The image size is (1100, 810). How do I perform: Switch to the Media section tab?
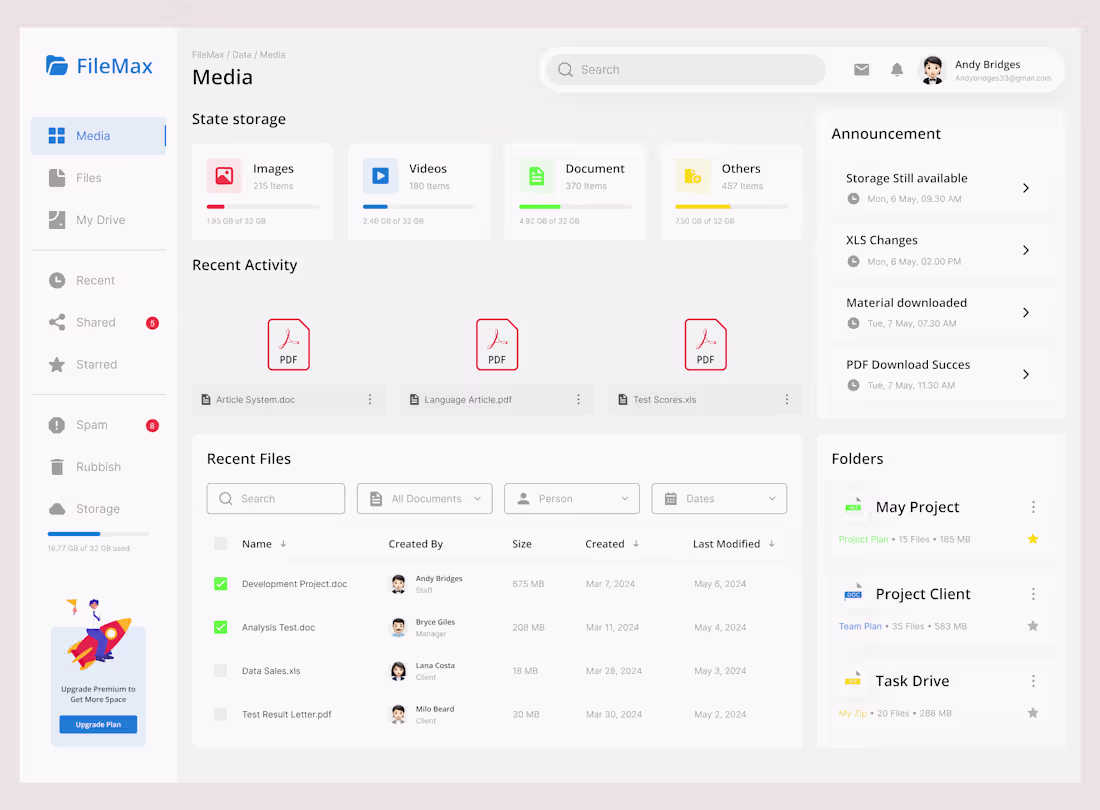click(92, 135)
